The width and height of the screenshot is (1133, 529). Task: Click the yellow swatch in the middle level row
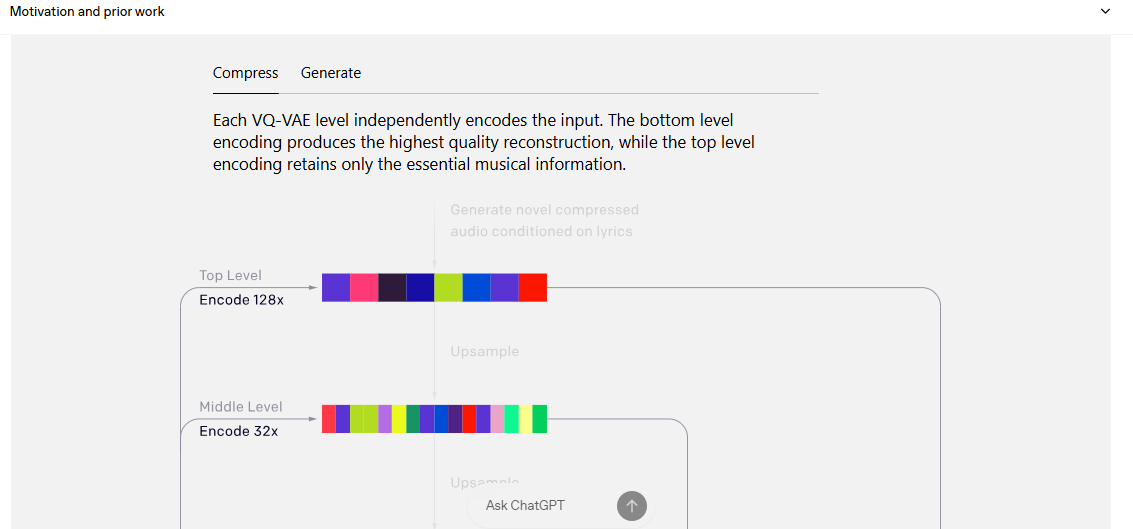click(399, 419)
